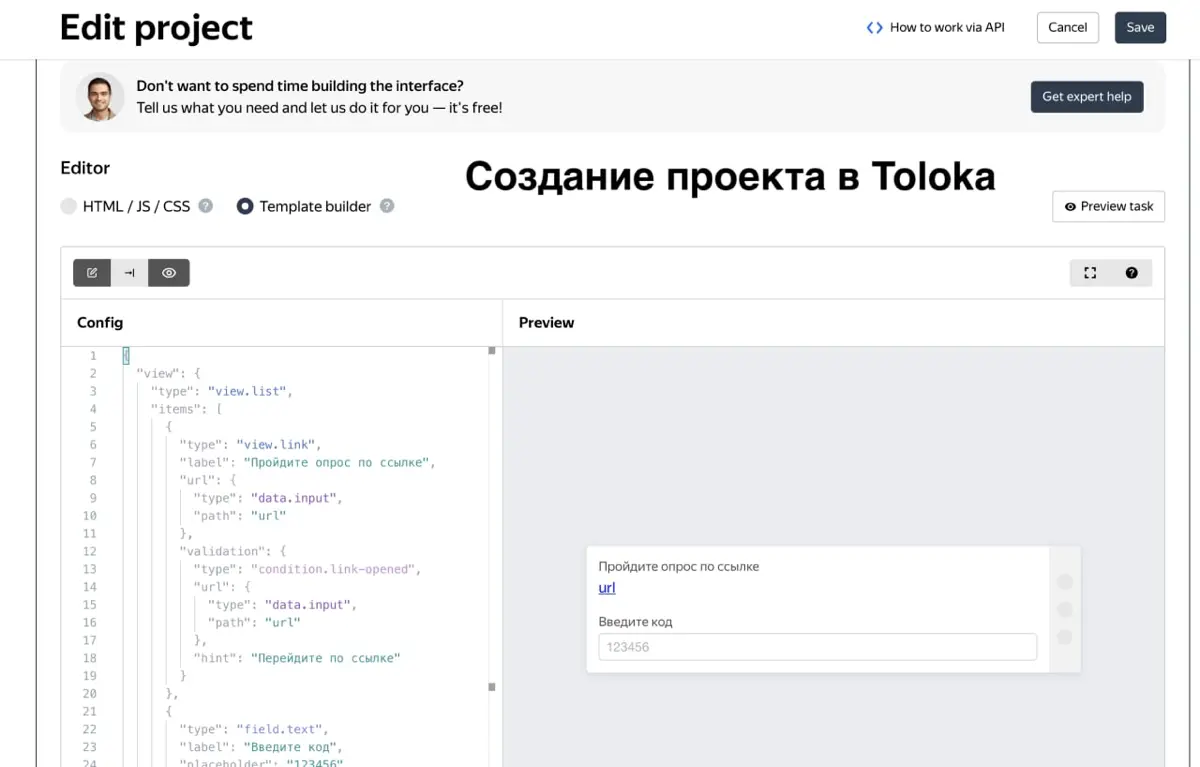Toggle the input data arrow-to-bar icon
The image size is (1200, 767).
click(x=130, y=273)
